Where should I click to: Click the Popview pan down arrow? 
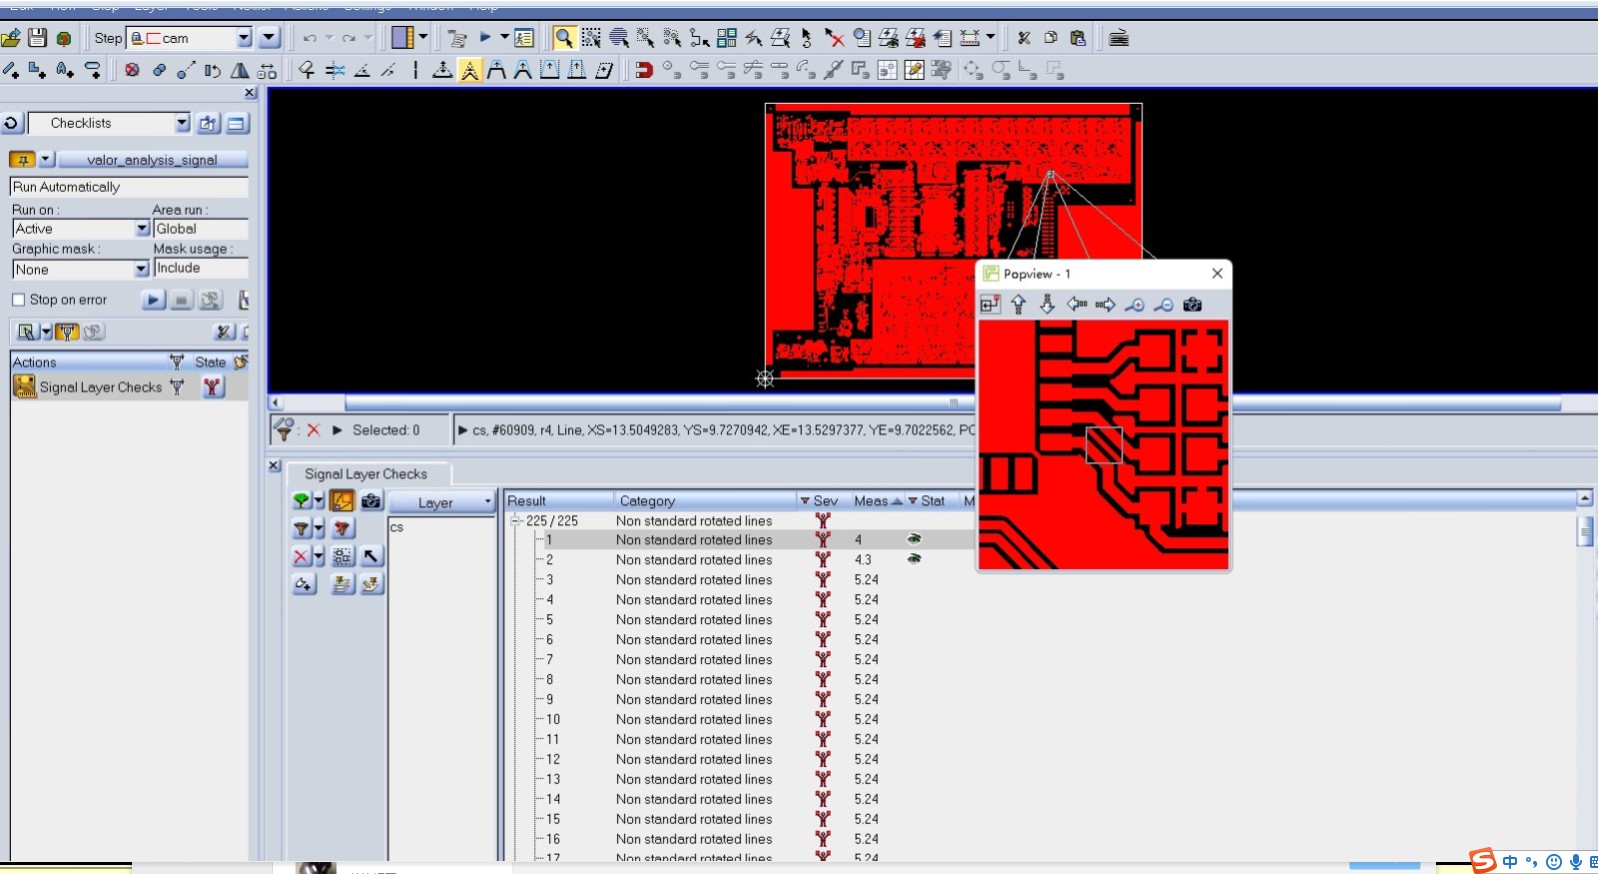coord(1047,304)
